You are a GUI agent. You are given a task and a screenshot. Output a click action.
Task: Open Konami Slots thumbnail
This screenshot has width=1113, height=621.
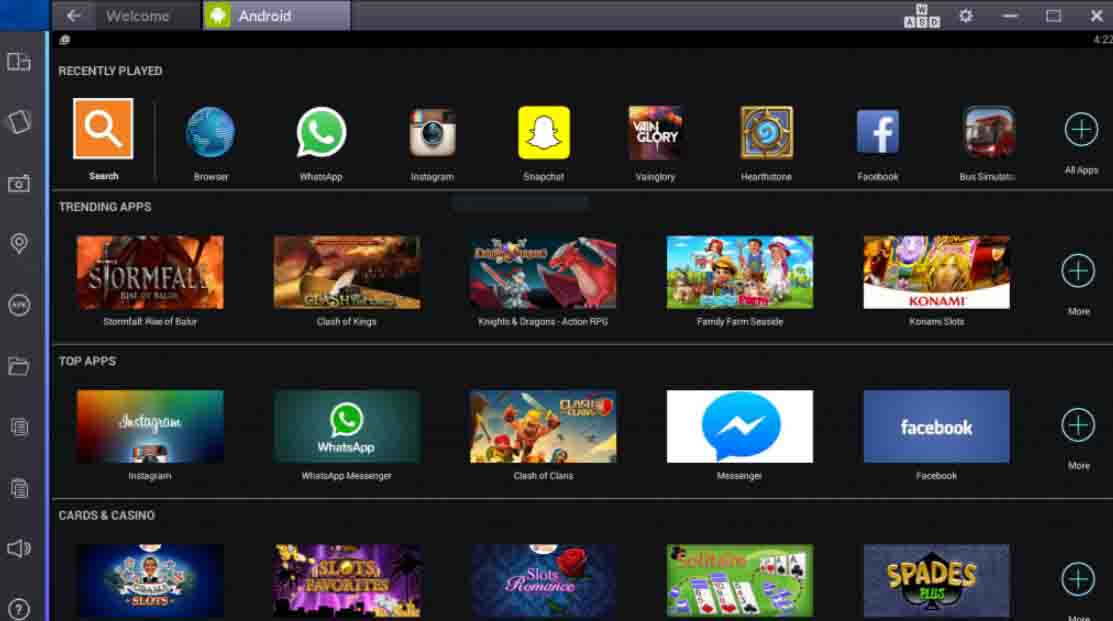tap(936, 273)
